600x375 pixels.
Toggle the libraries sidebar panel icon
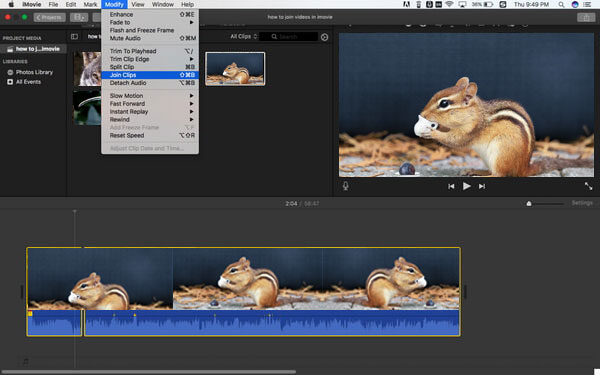(x=74, y=36)
